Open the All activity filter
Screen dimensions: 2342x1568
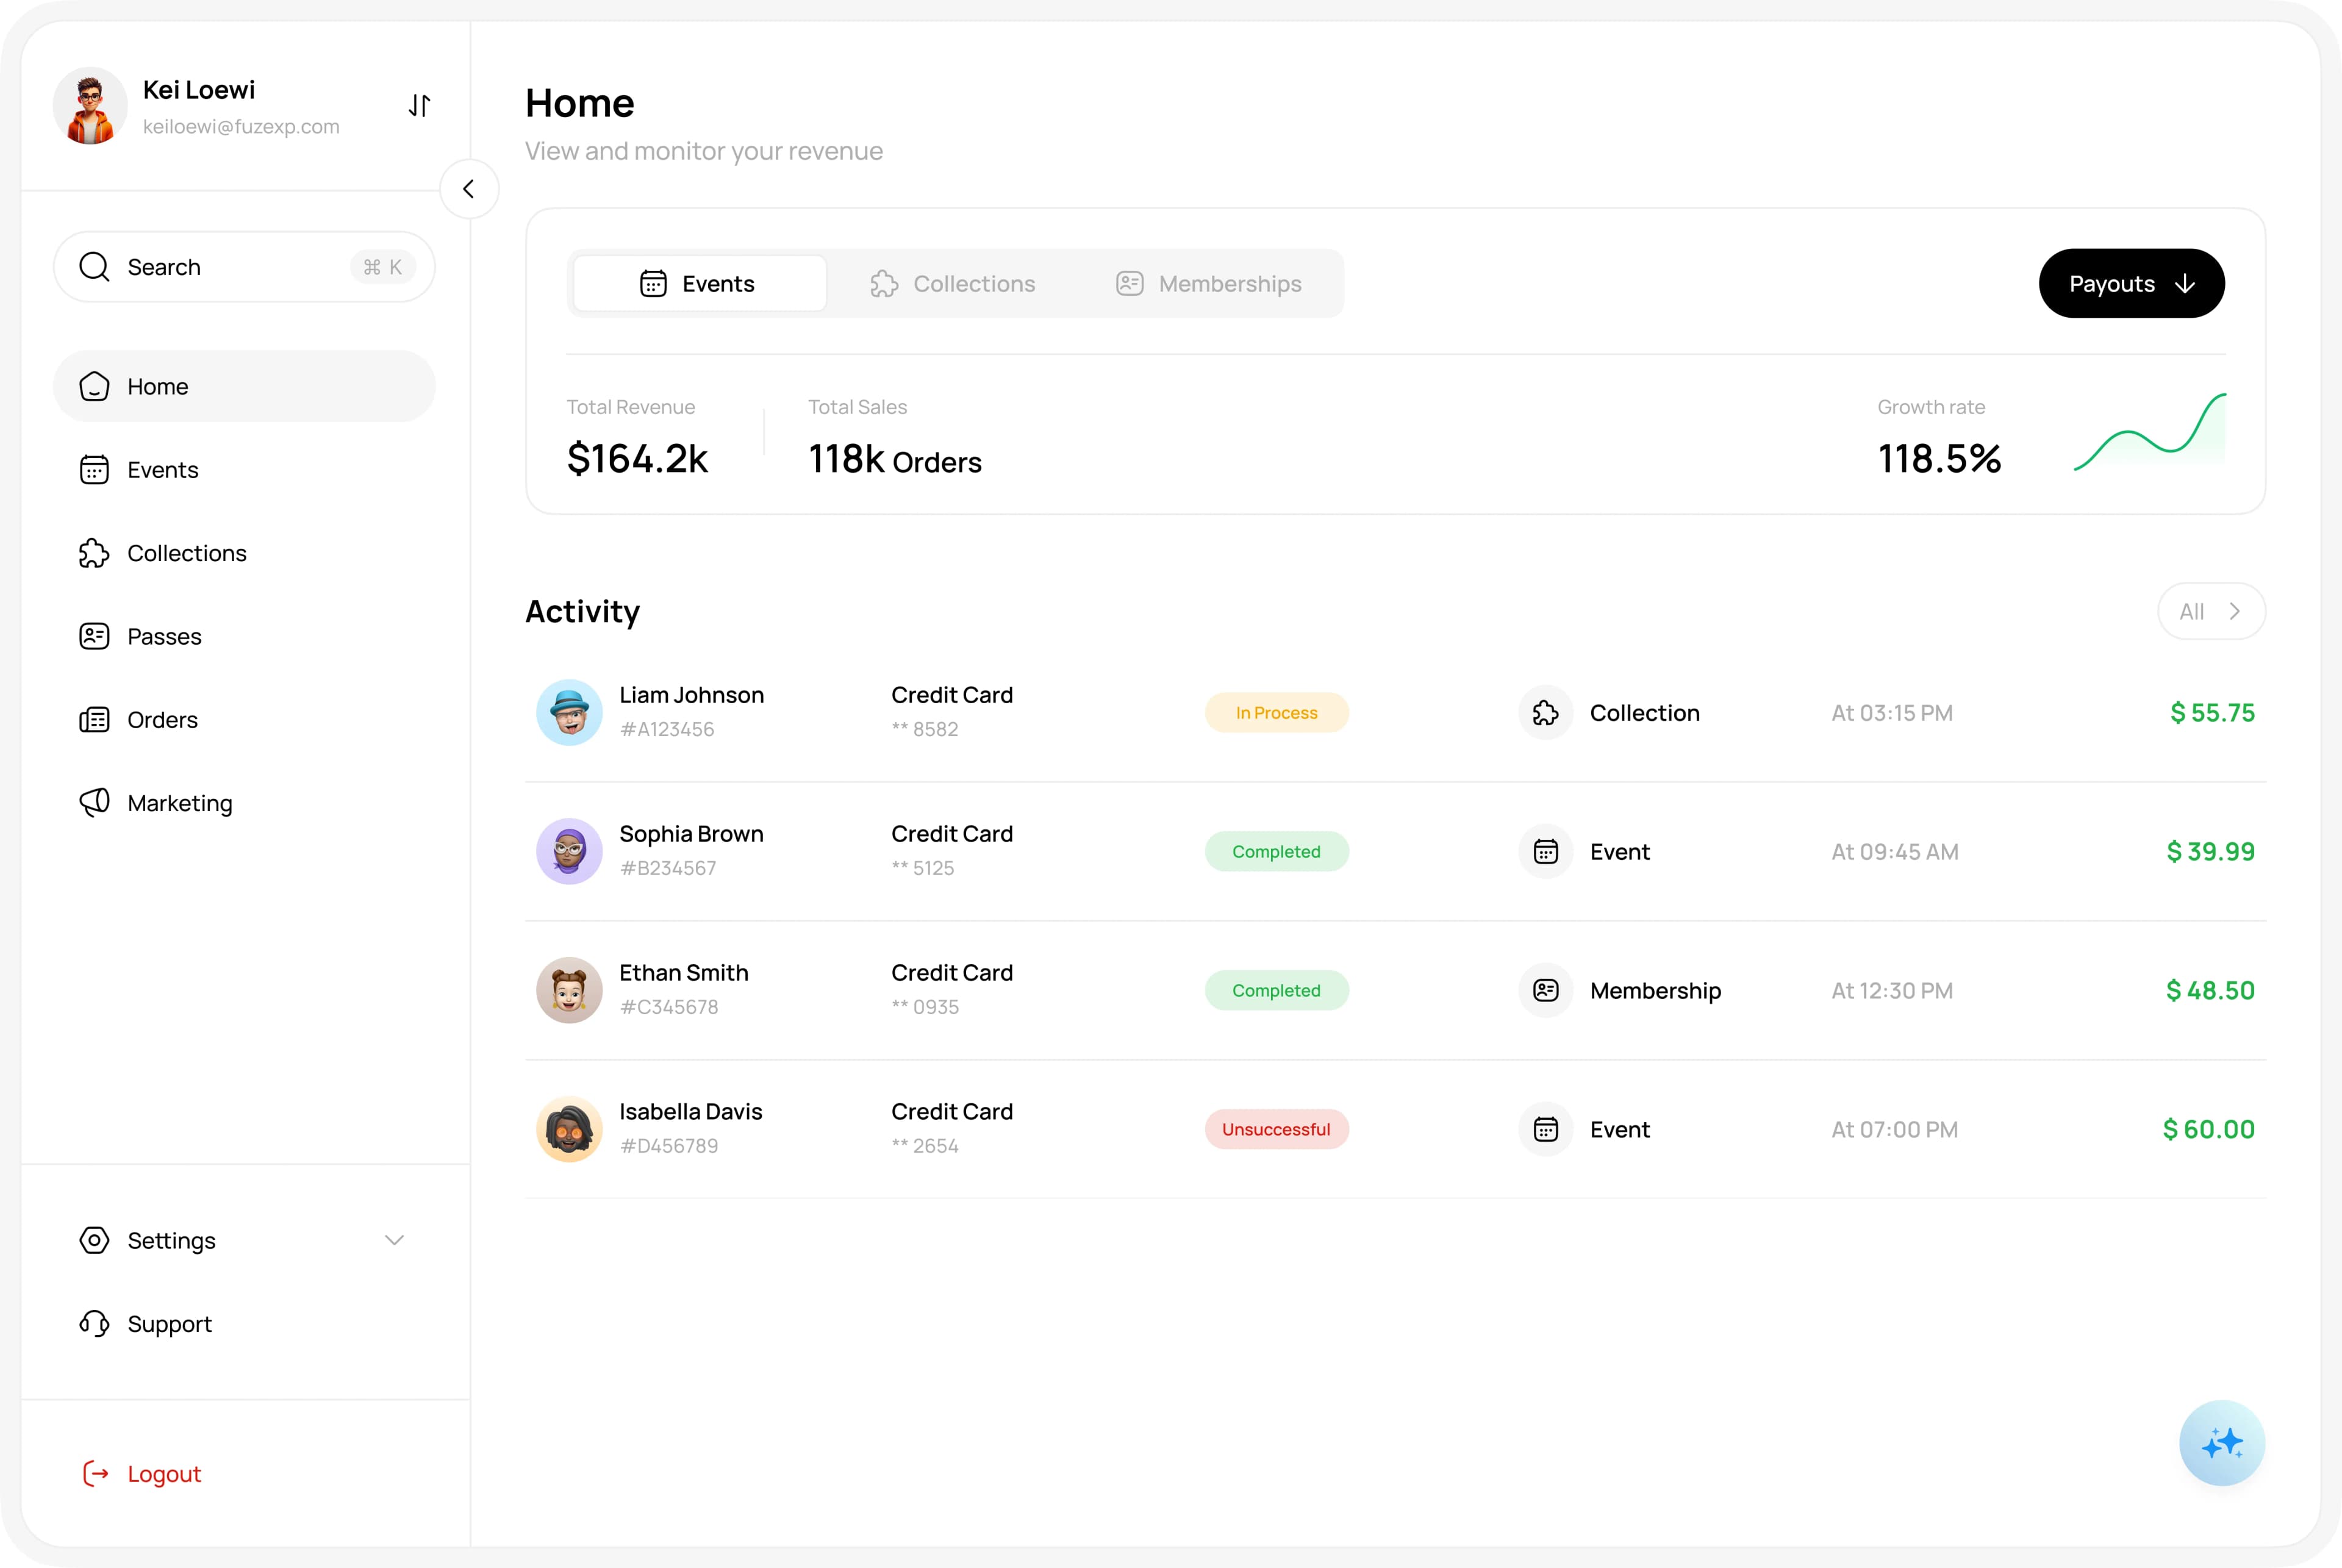tap(2211, 611)
